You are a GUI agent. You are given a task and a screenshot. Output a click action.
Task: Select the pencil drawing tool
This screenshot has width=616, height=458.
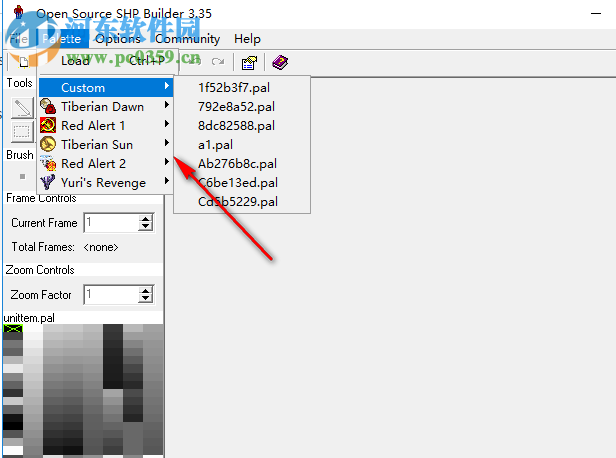point(22,108)
